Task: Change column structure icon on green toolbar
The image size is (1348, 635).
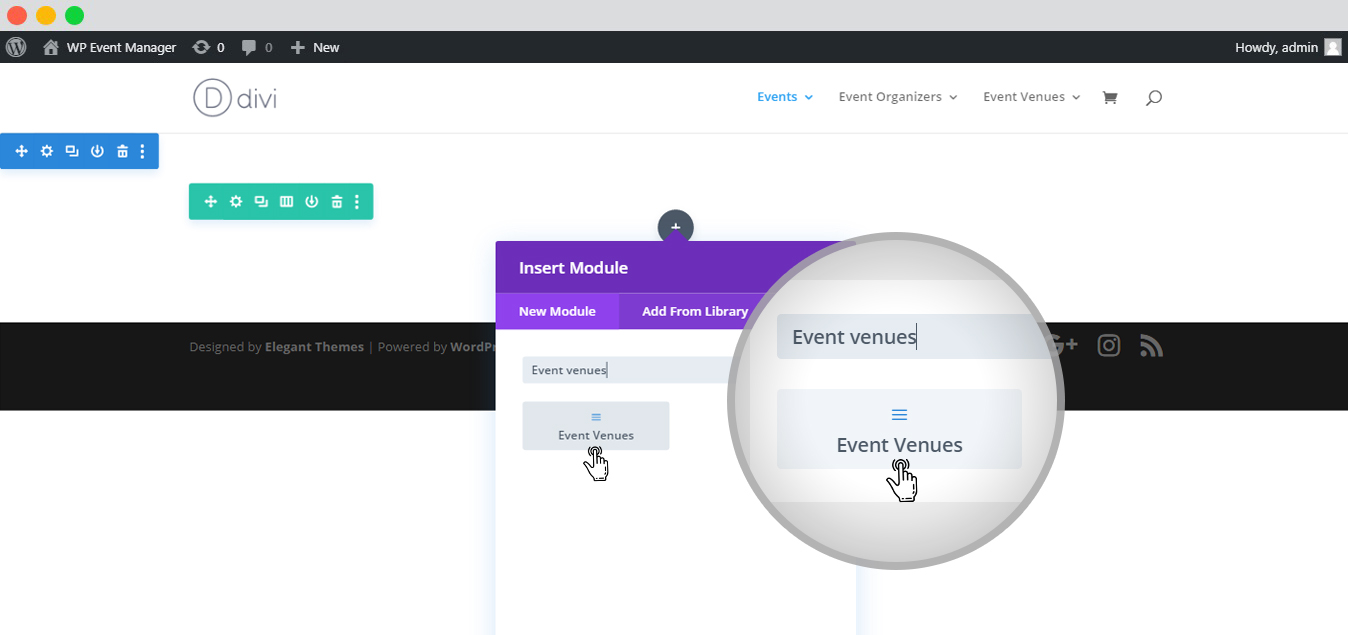Action: (x=286, y=201)
